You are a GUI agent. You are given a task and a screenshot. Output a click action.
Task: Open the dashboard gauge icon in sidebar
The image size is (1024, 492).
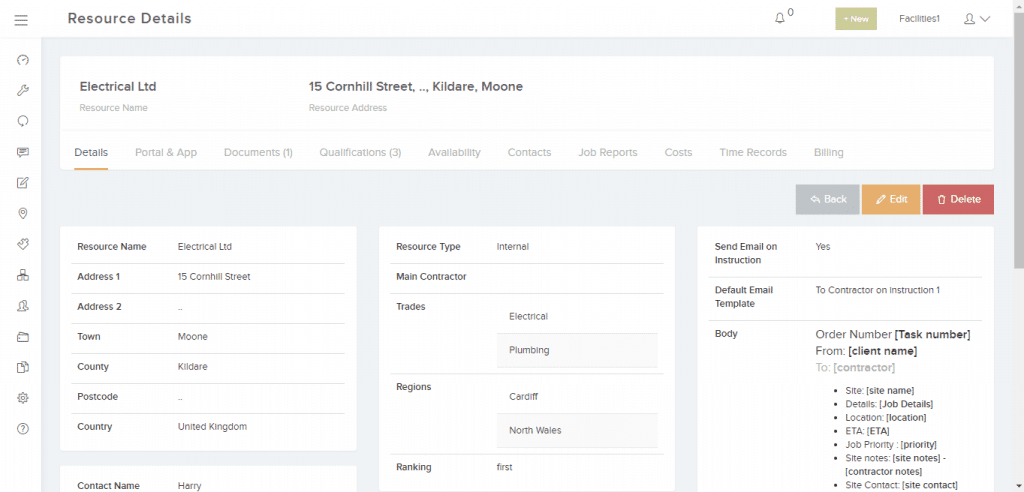tap(22, 60)
